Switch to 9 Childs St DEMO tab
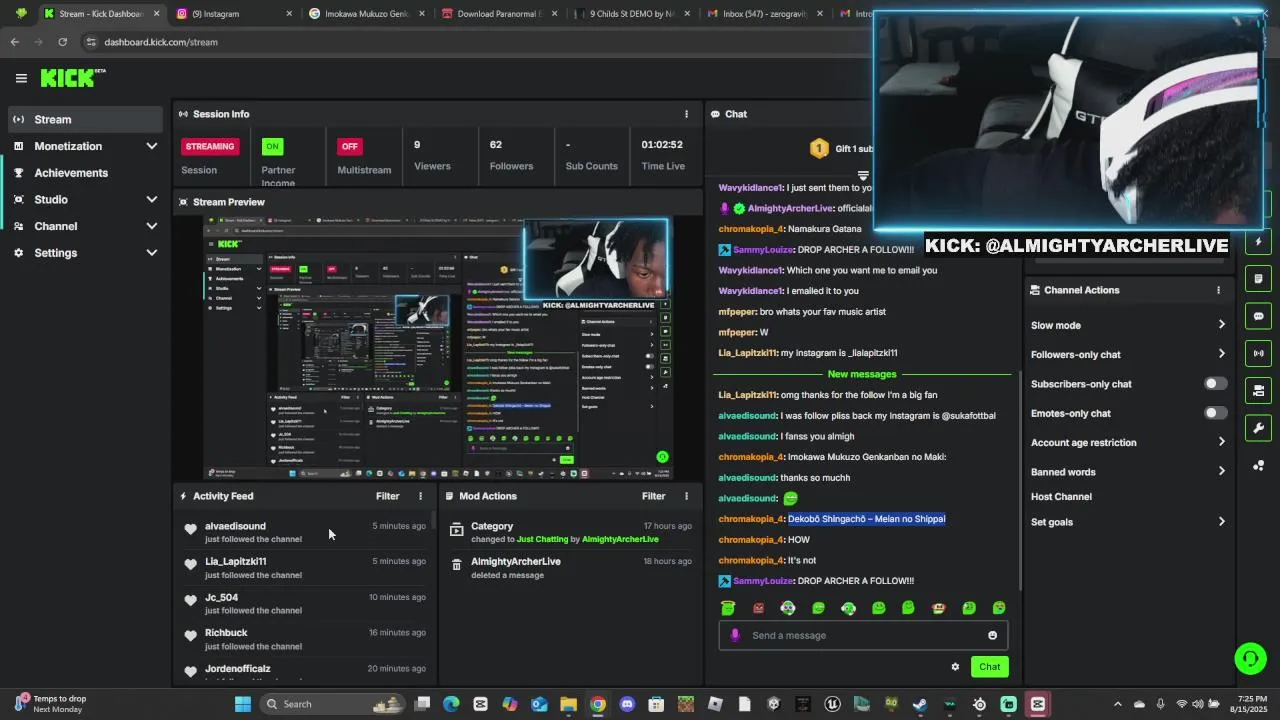The width and height of the screenshot is (1280, 720). click(x=631, y=14)
